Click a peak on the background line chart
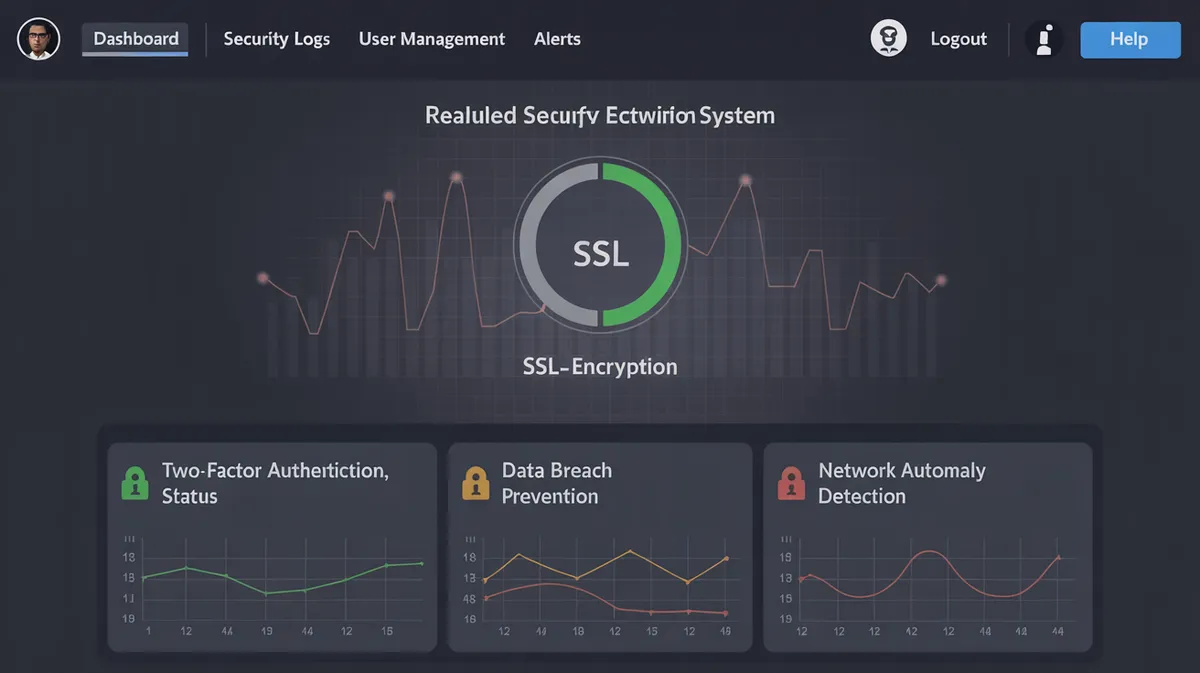The width and height of the screenshot is (1200, 673). pyautogui.click(x=459, y=177)
